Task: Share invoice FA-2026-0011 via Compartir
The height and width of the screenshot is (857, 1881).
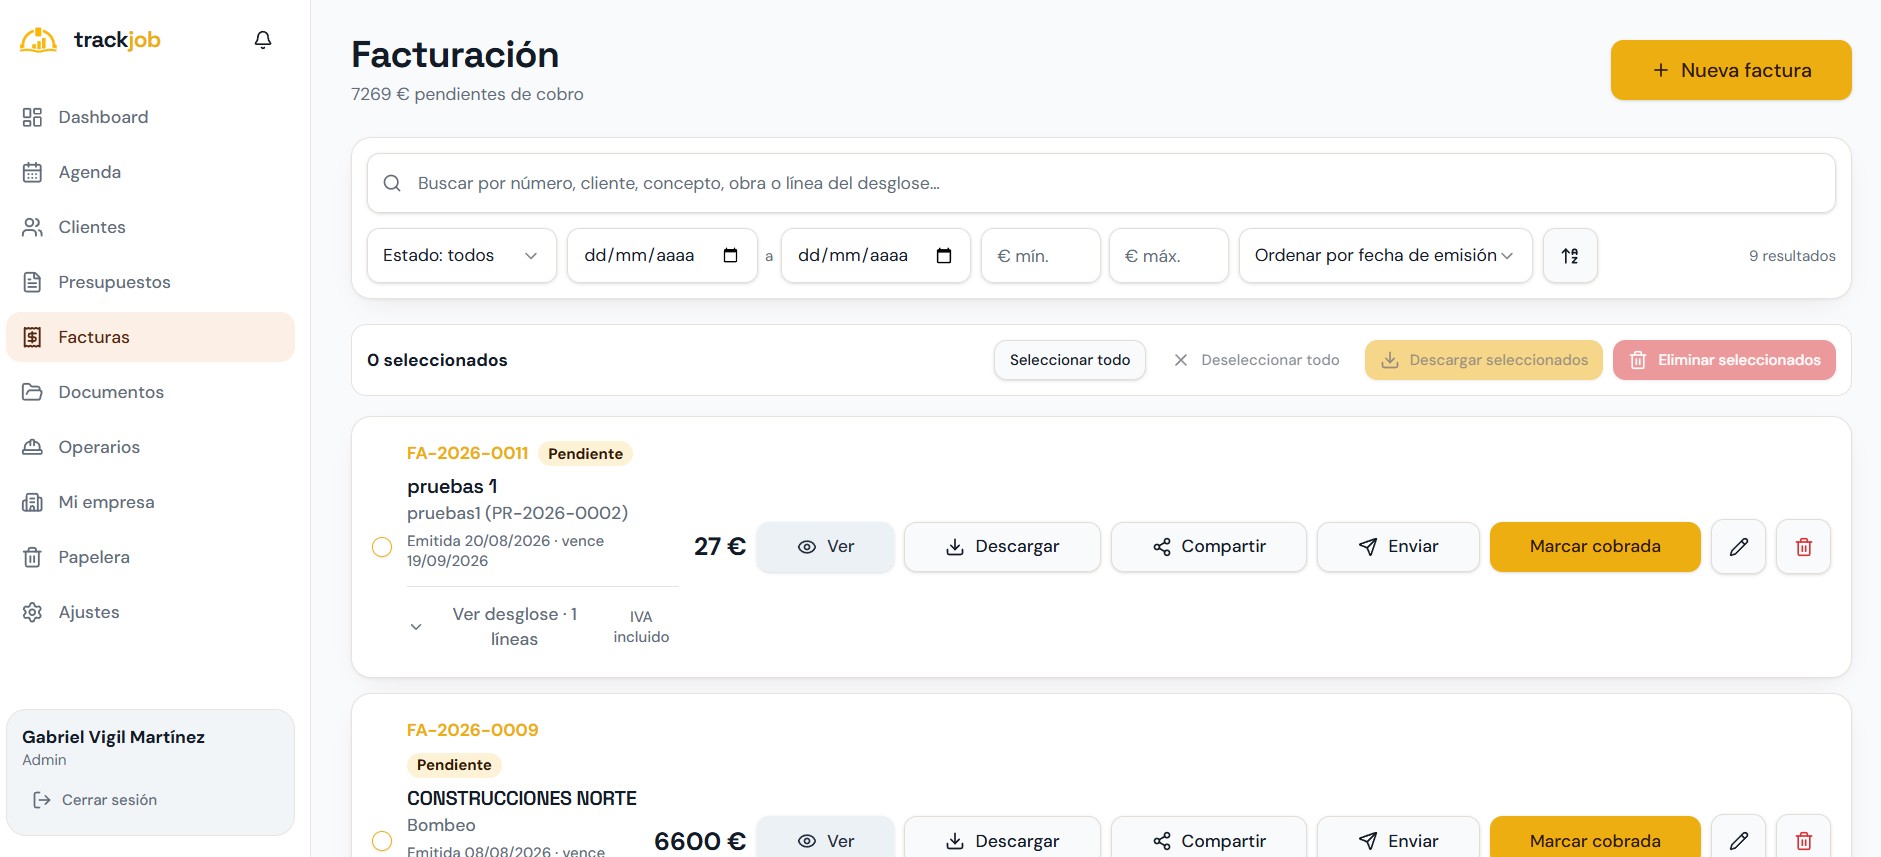Action: [1208, 547]
